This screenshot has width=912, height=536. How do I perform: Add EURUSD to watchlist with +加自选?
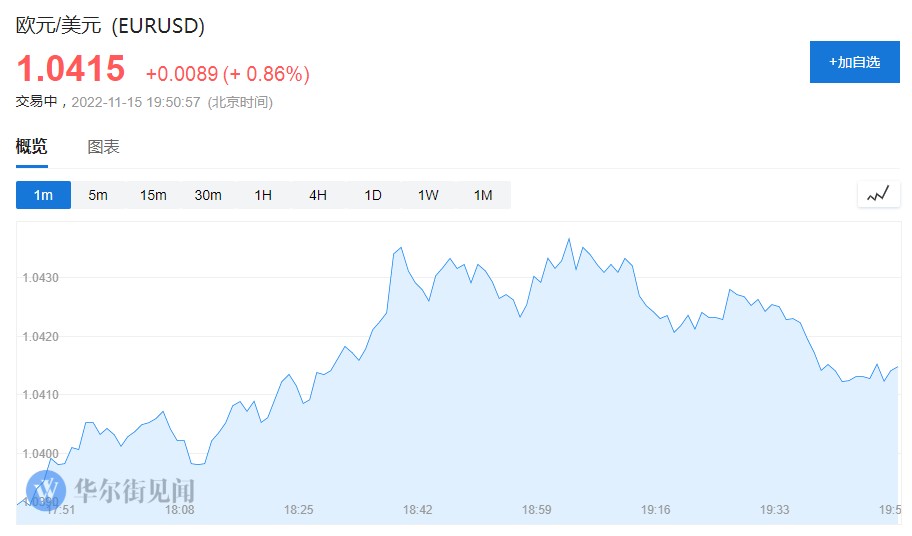[854, 62]
